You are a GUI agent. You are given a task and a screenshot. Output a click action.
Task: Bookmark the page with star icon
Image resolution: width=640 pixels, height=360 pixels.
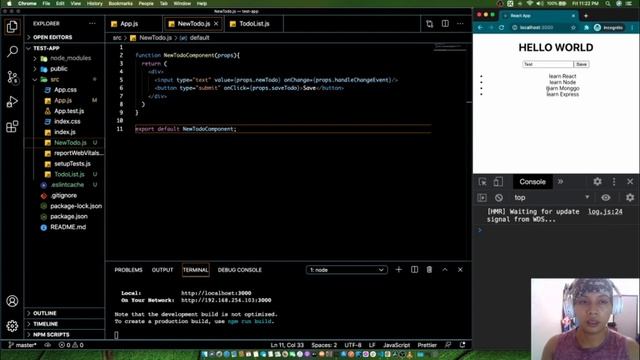coord(573,27)
